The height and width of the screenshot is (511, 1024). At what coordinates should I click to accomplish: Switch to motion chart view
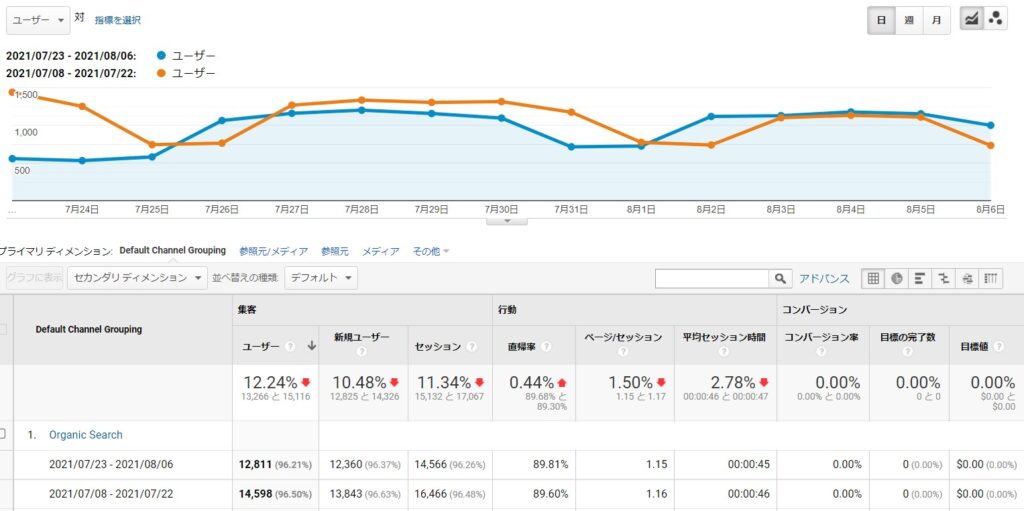995,20
